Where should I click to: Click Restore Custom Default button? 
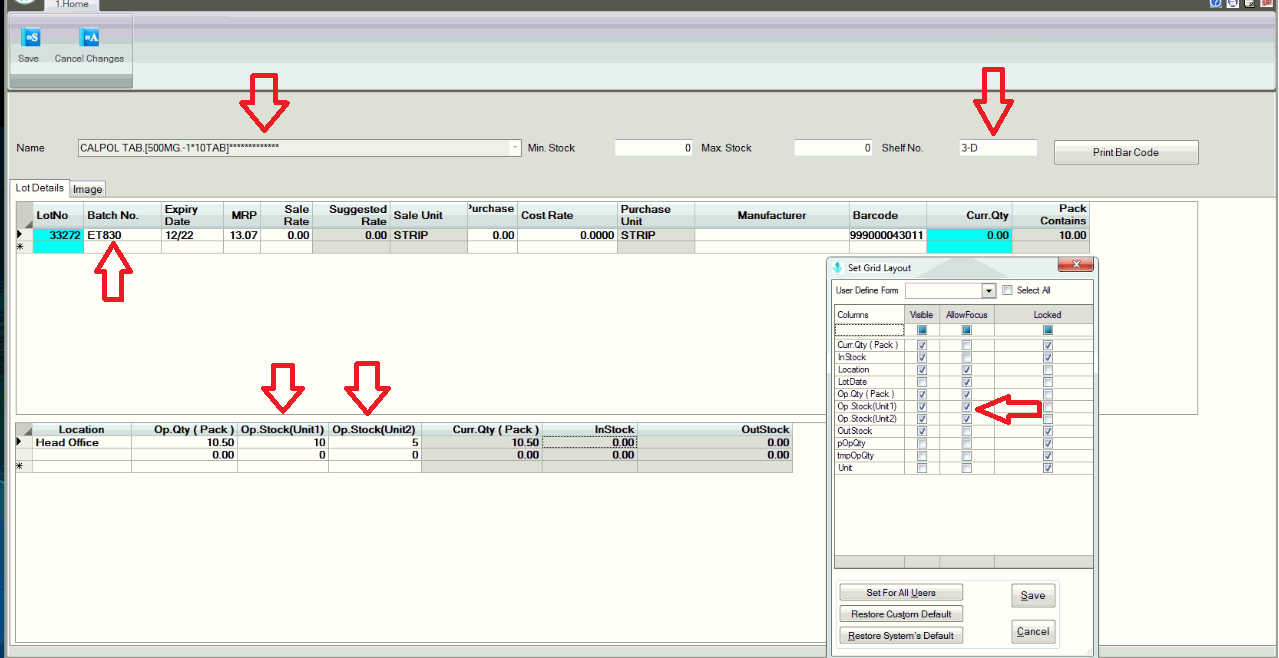901,614
